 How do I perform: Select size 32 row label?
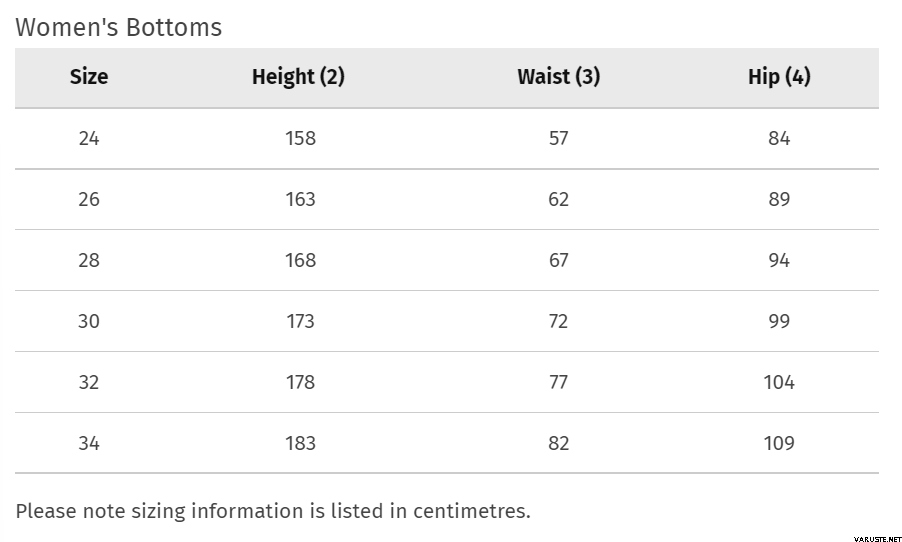(x=89, y=382)
